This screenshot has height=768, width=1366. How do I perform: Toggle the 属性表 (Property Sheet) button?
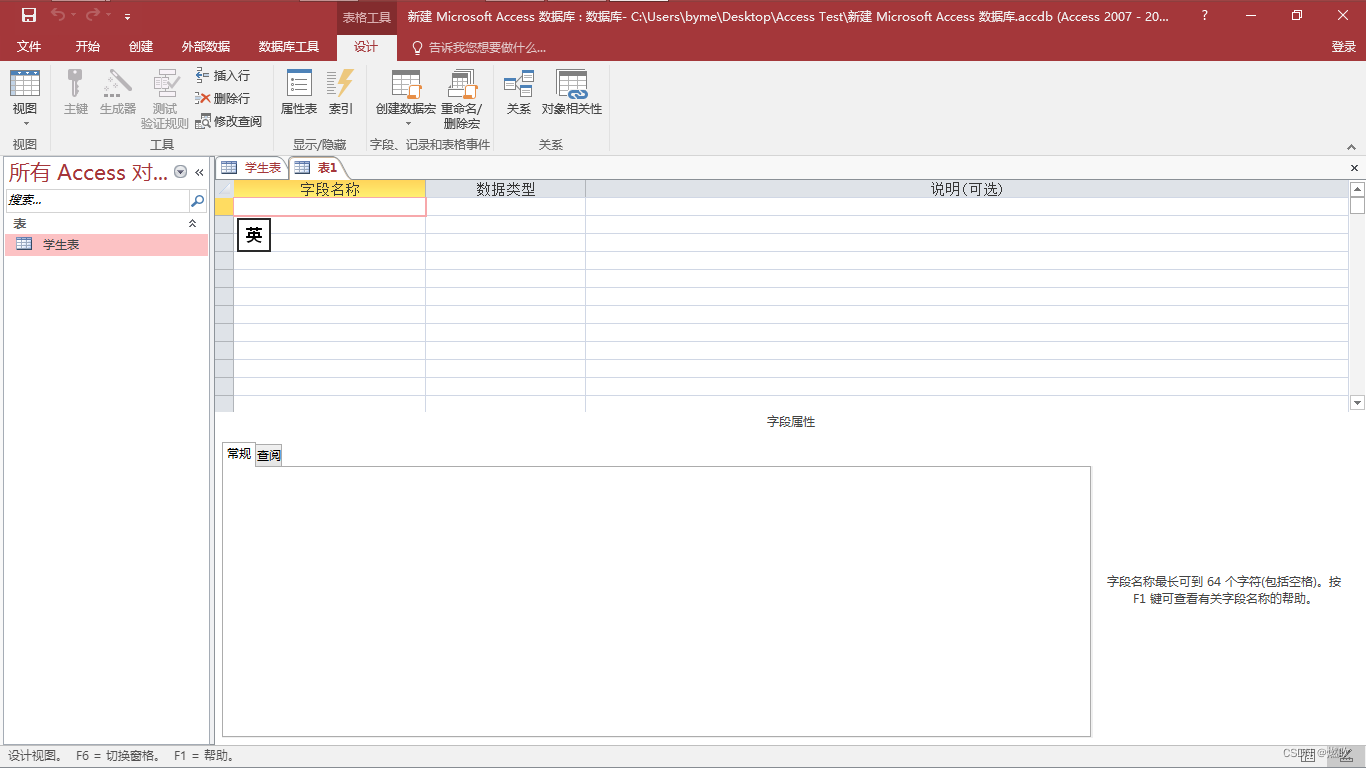point(299,93)
